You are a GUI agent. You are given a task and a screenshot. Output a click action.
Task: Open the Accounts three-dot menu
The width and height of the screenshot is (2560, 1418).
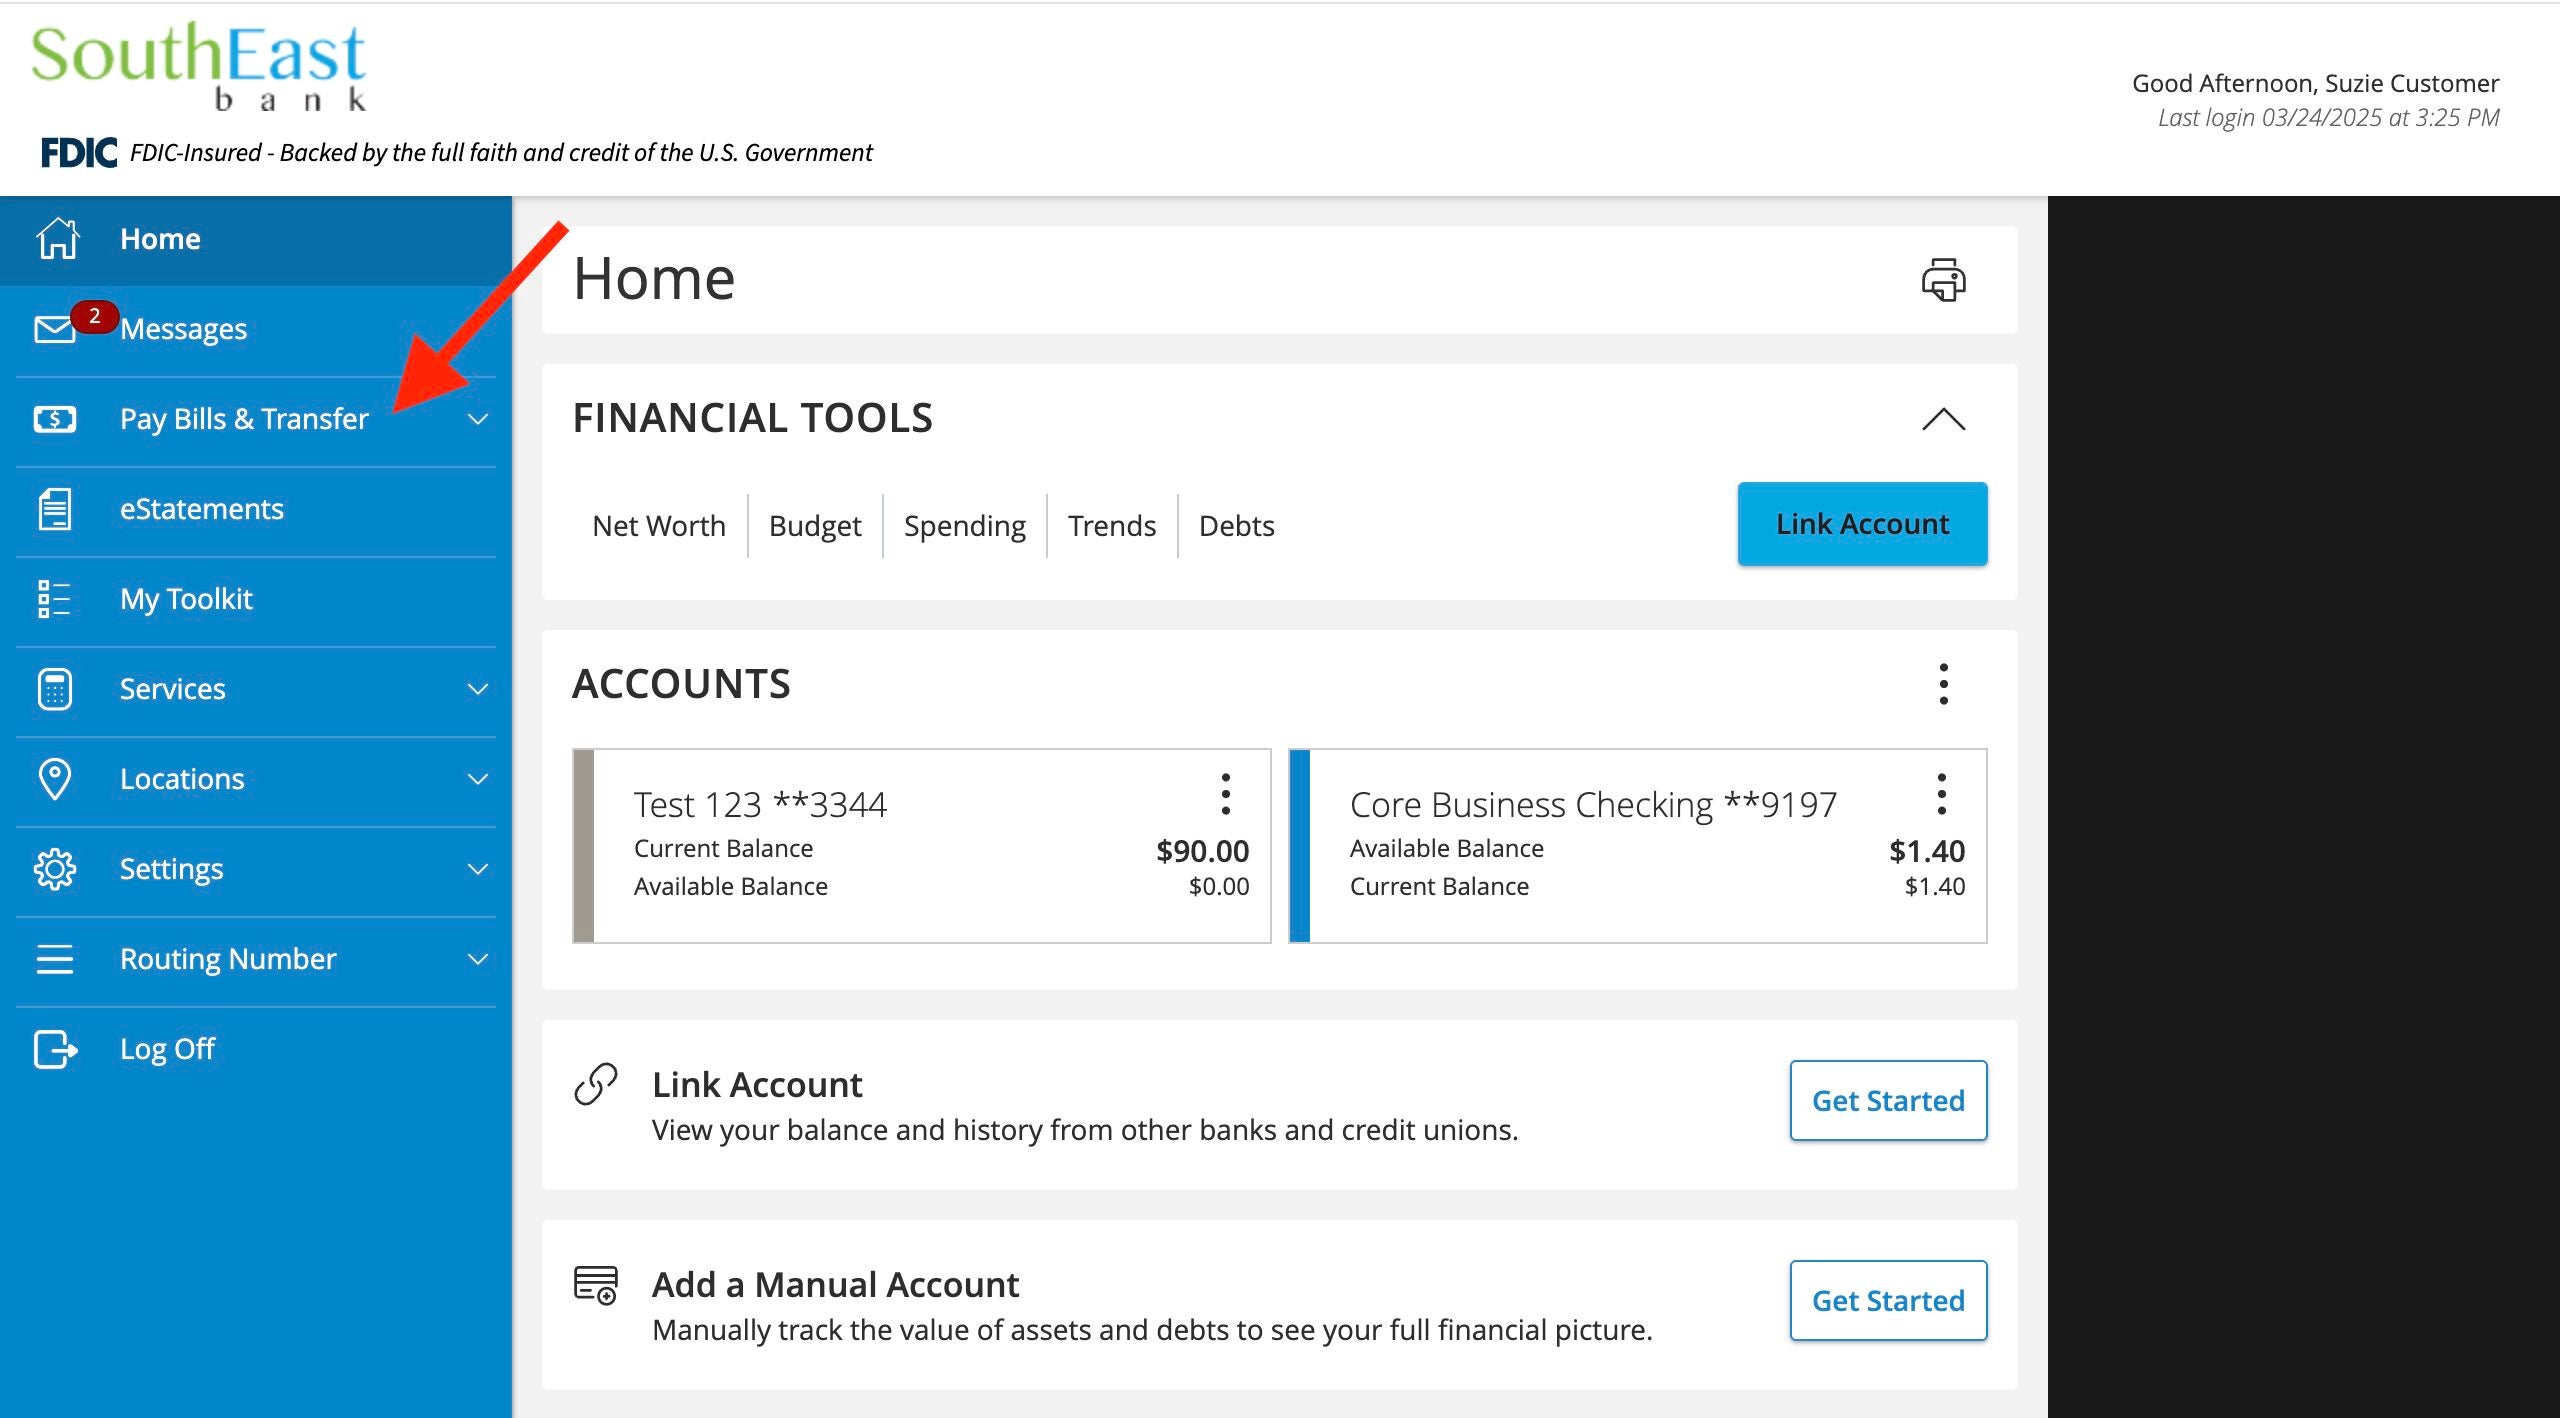pyautogui.click(x=1944, y=684)
